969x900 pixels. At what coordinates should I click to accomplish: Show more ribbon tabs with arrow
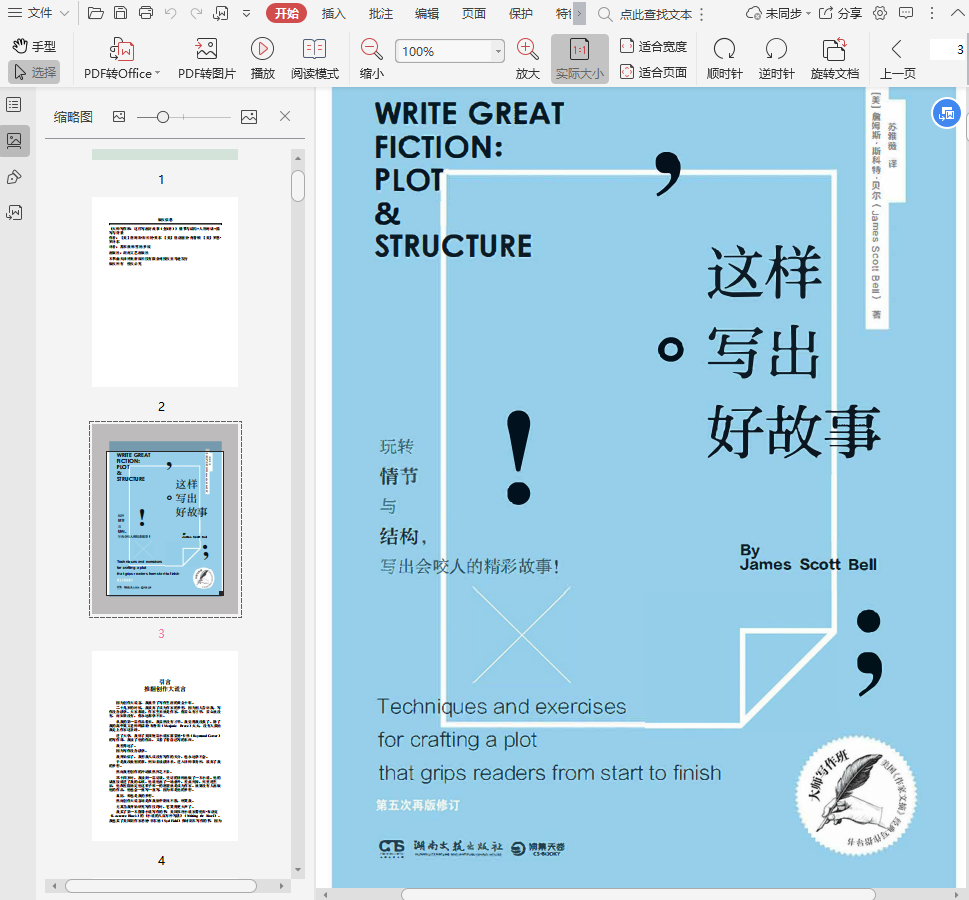click(x=579, y=13)
